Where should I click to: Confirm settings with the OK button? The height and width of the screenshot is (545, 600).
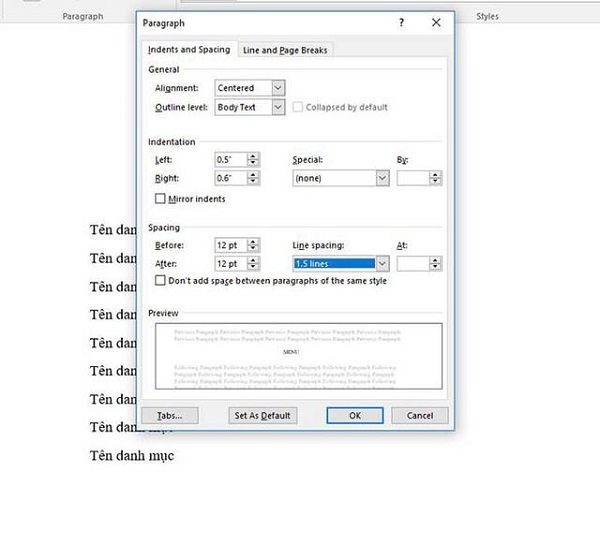click(x=355, y=415)
